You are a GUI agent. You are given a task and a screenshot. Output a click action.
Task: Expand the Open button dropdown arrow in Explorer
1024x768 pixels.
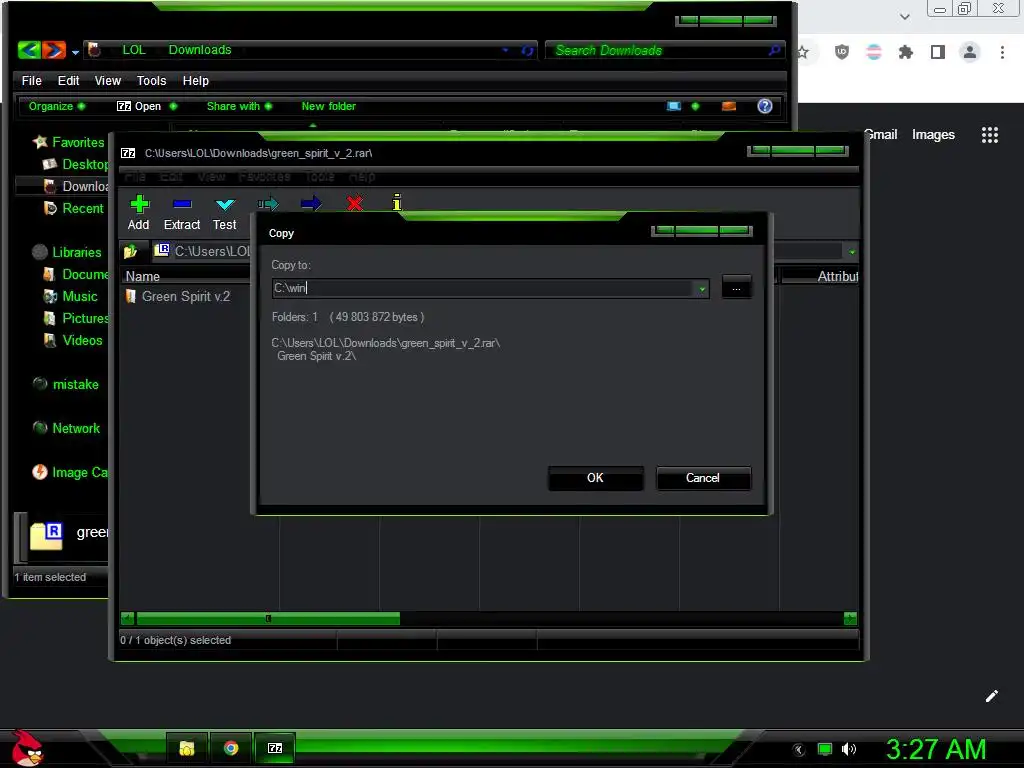point(173,106)
